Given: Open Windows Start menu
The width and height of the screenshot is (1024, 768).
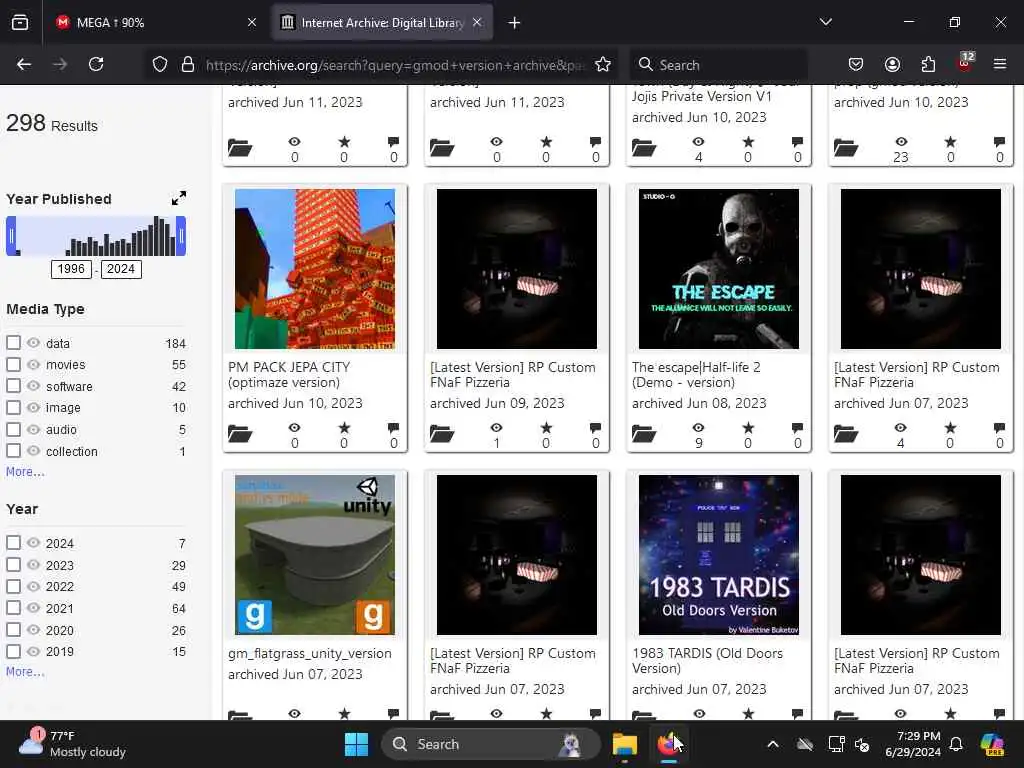Looking at the screenshot, I should [357, 744].
